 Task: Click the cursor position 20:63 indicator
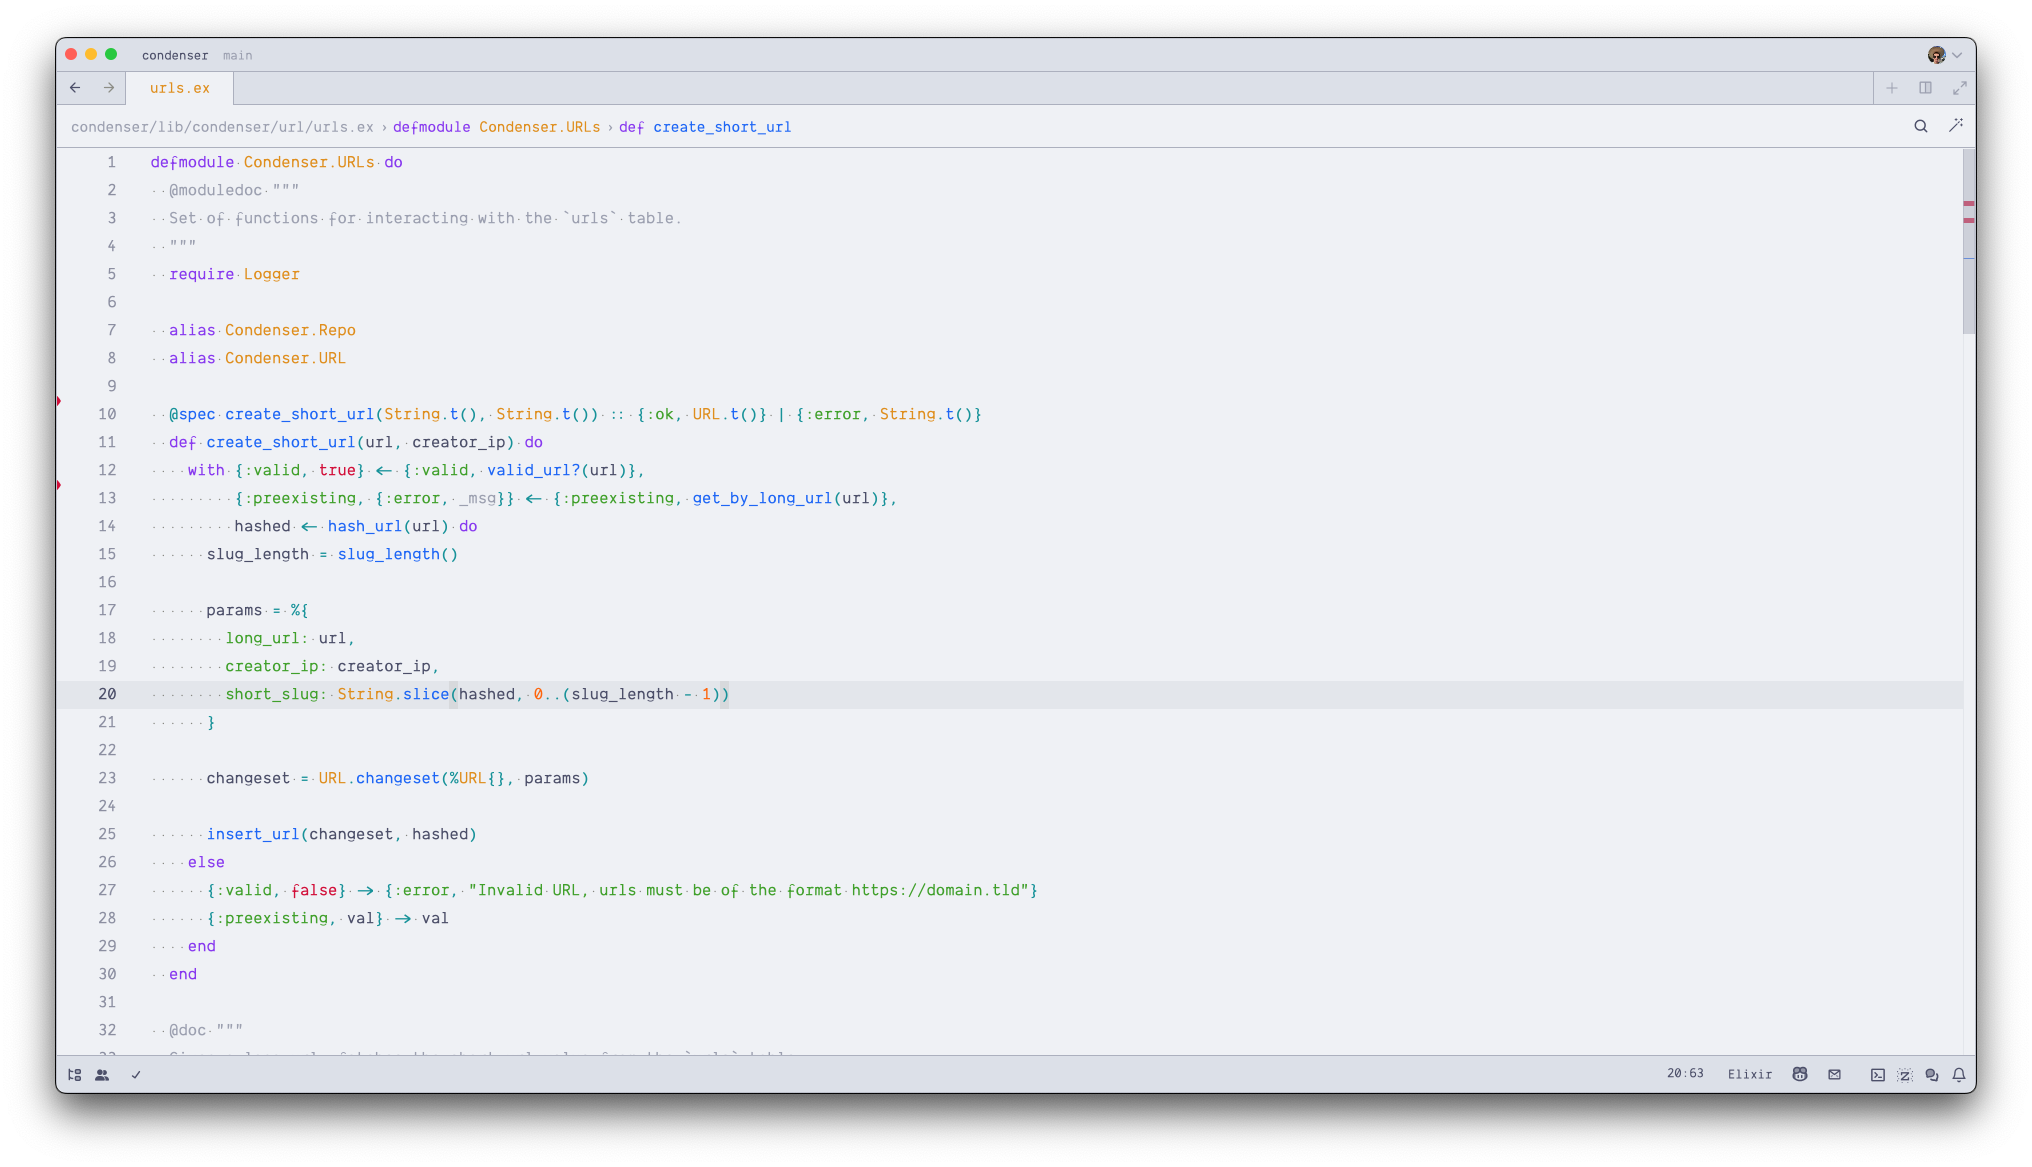(x=1685, y=1074)
